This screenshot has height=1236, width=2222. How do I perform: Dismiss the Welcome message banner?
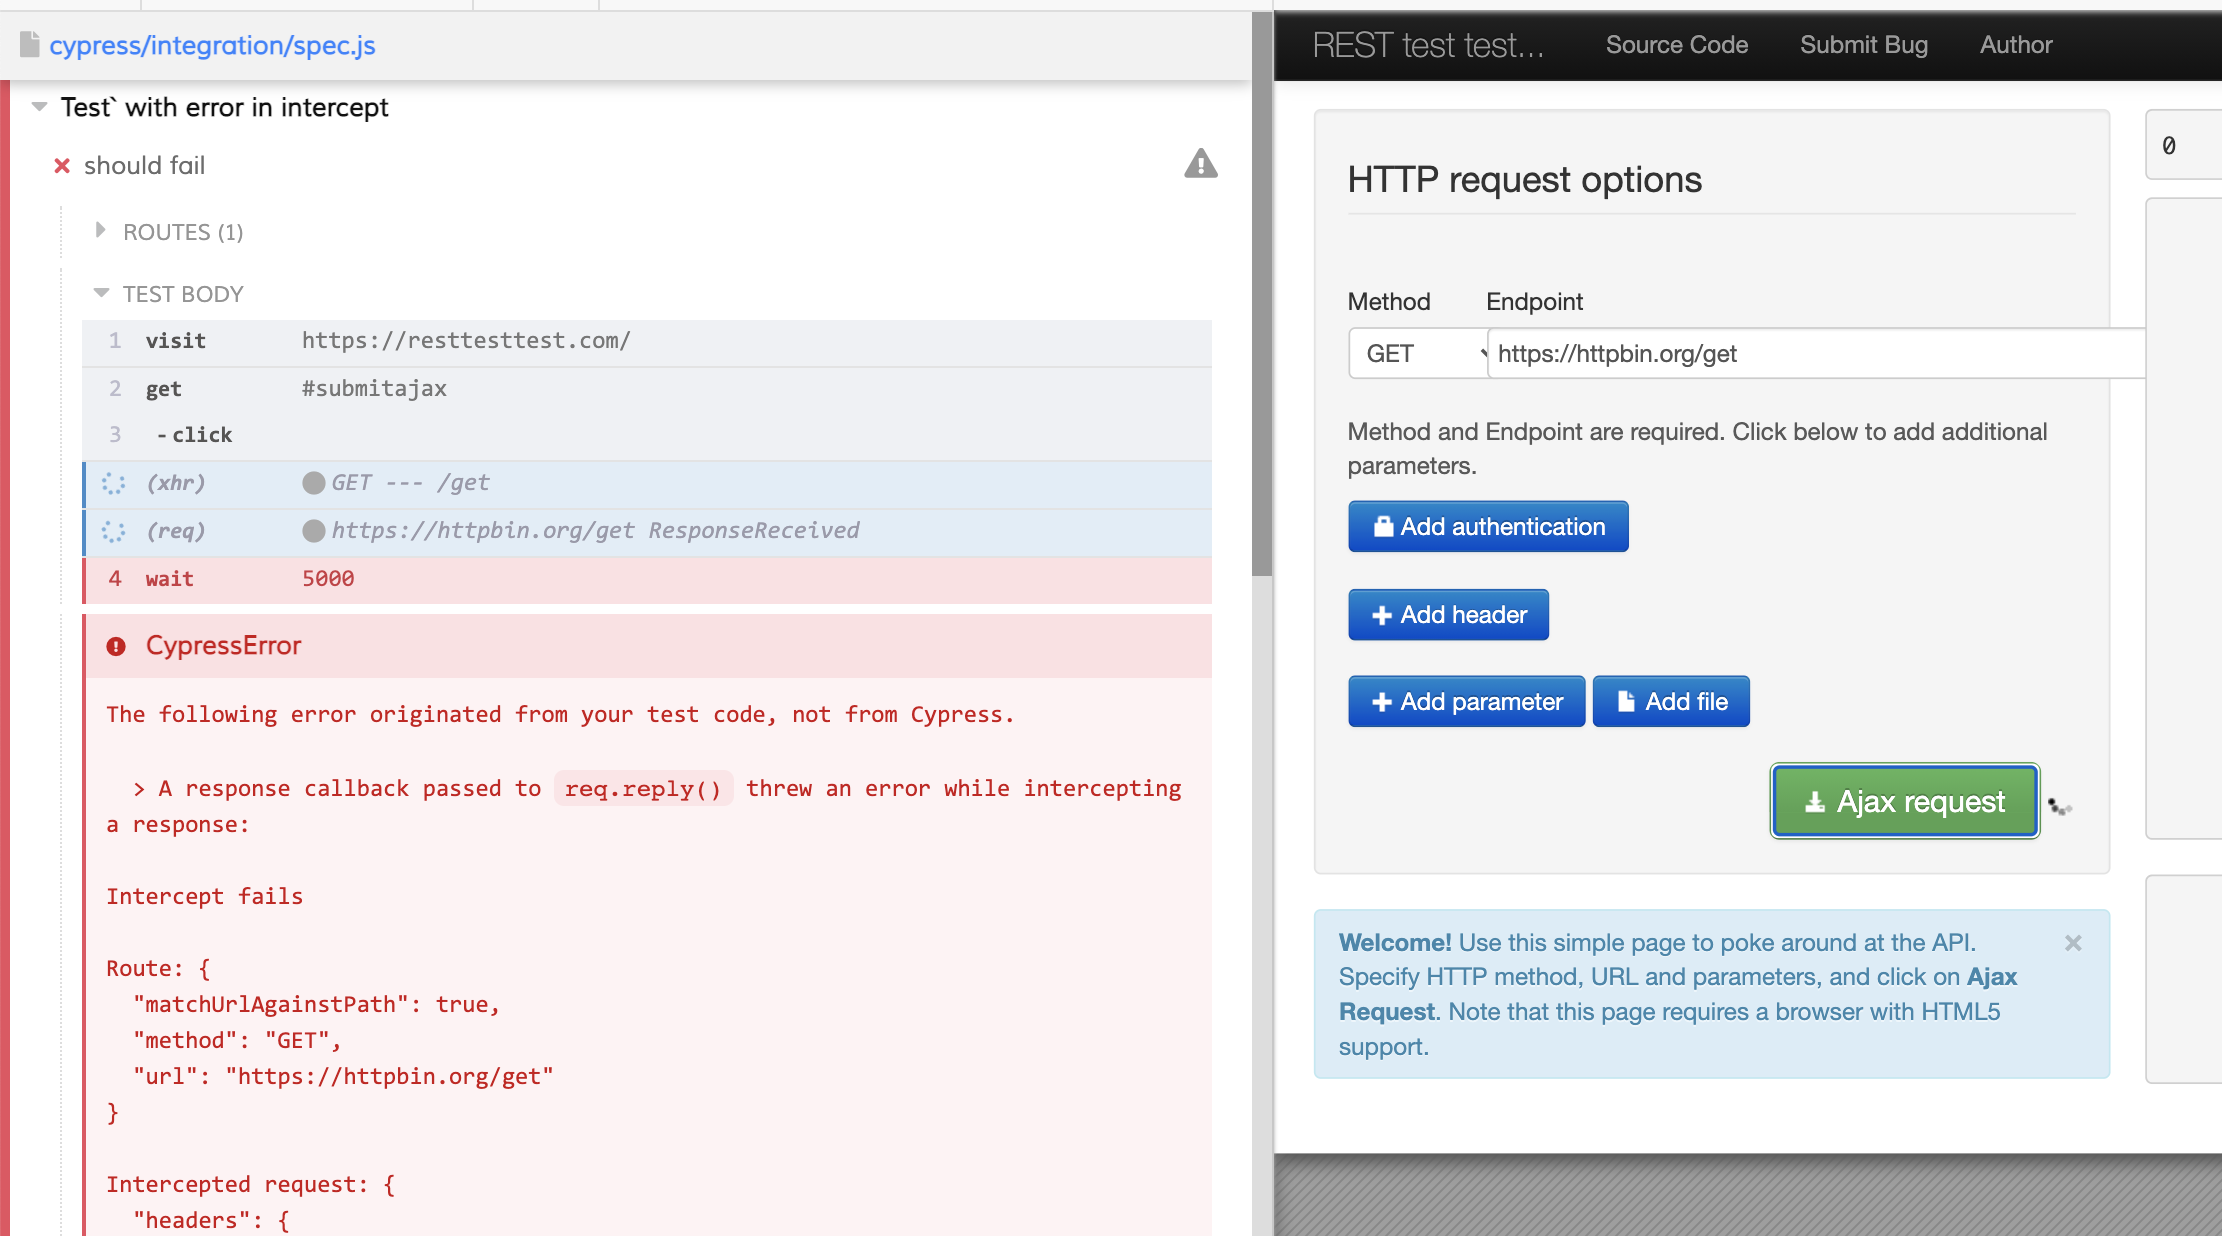[2073, 943]
